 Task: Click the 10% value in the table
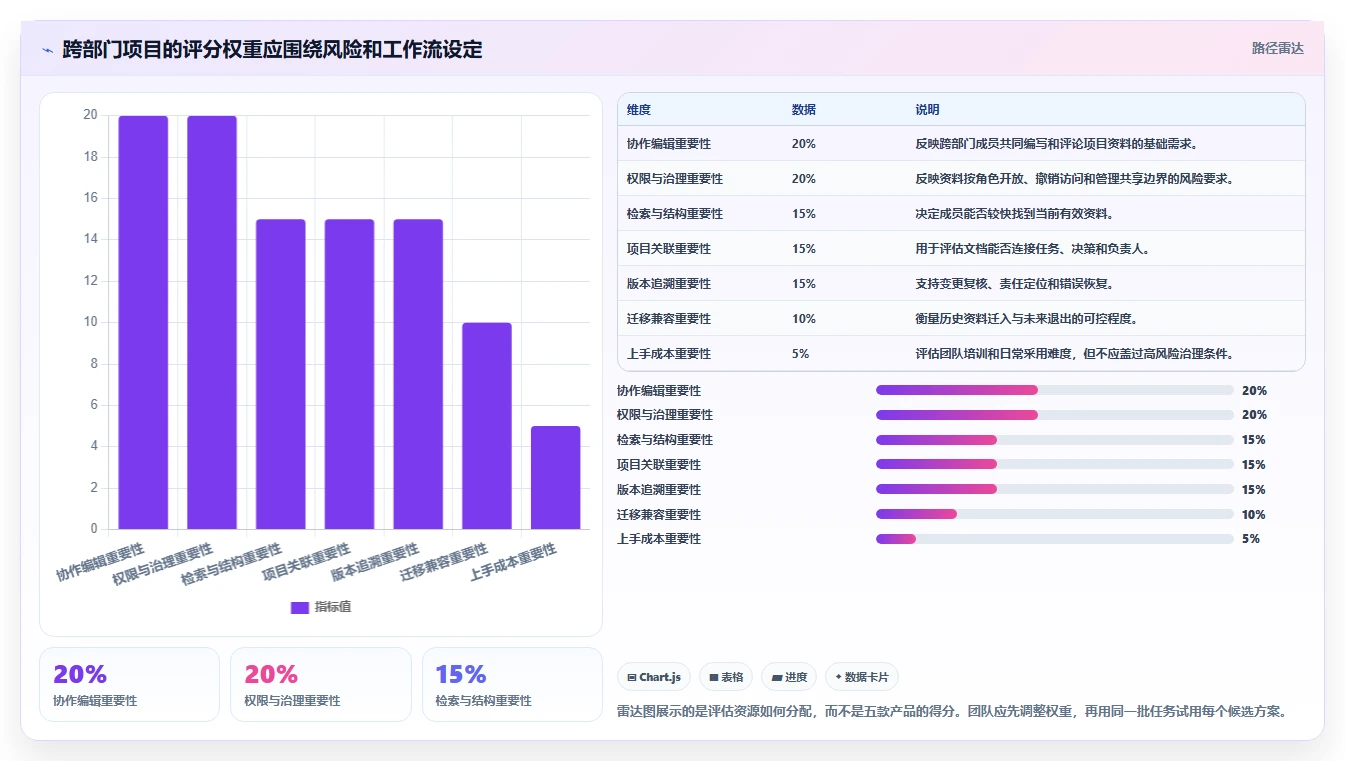tap(804, 319)
